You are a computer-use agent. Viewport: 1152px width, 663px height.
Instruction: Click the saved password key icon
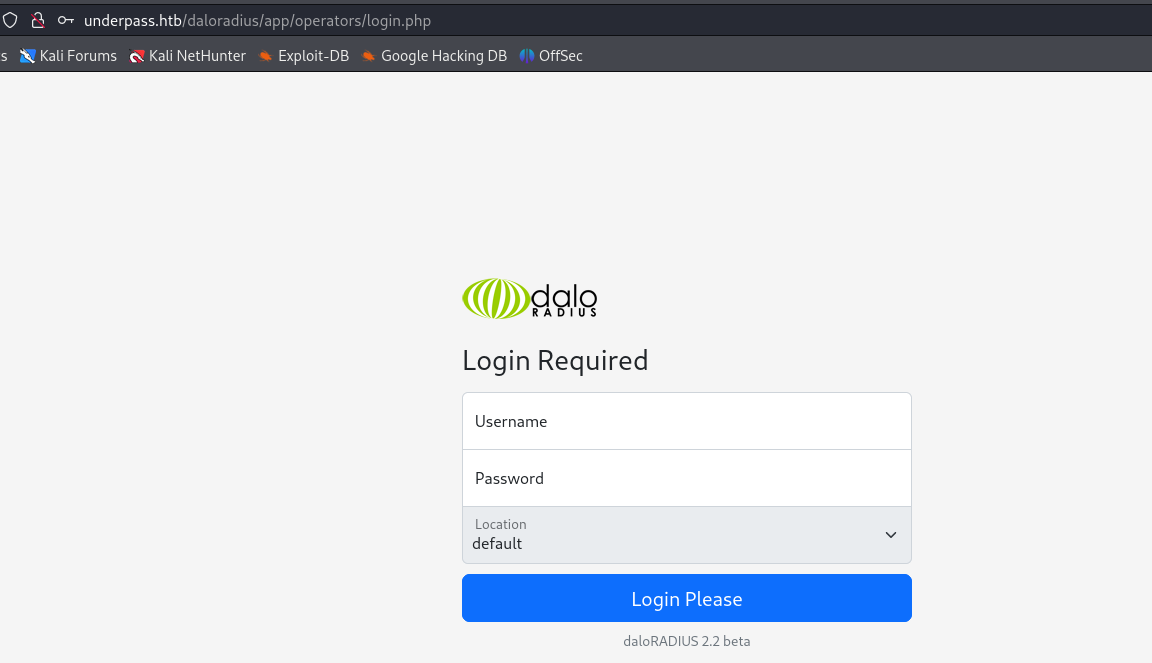(x=65, y=21)
